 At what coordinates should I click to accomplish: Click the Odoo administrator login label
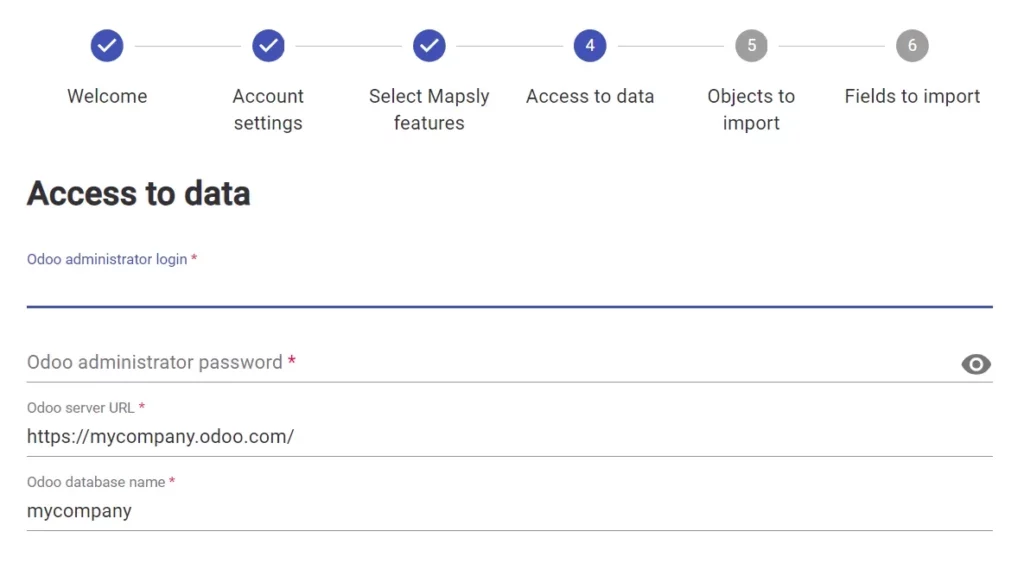point(107,259)
